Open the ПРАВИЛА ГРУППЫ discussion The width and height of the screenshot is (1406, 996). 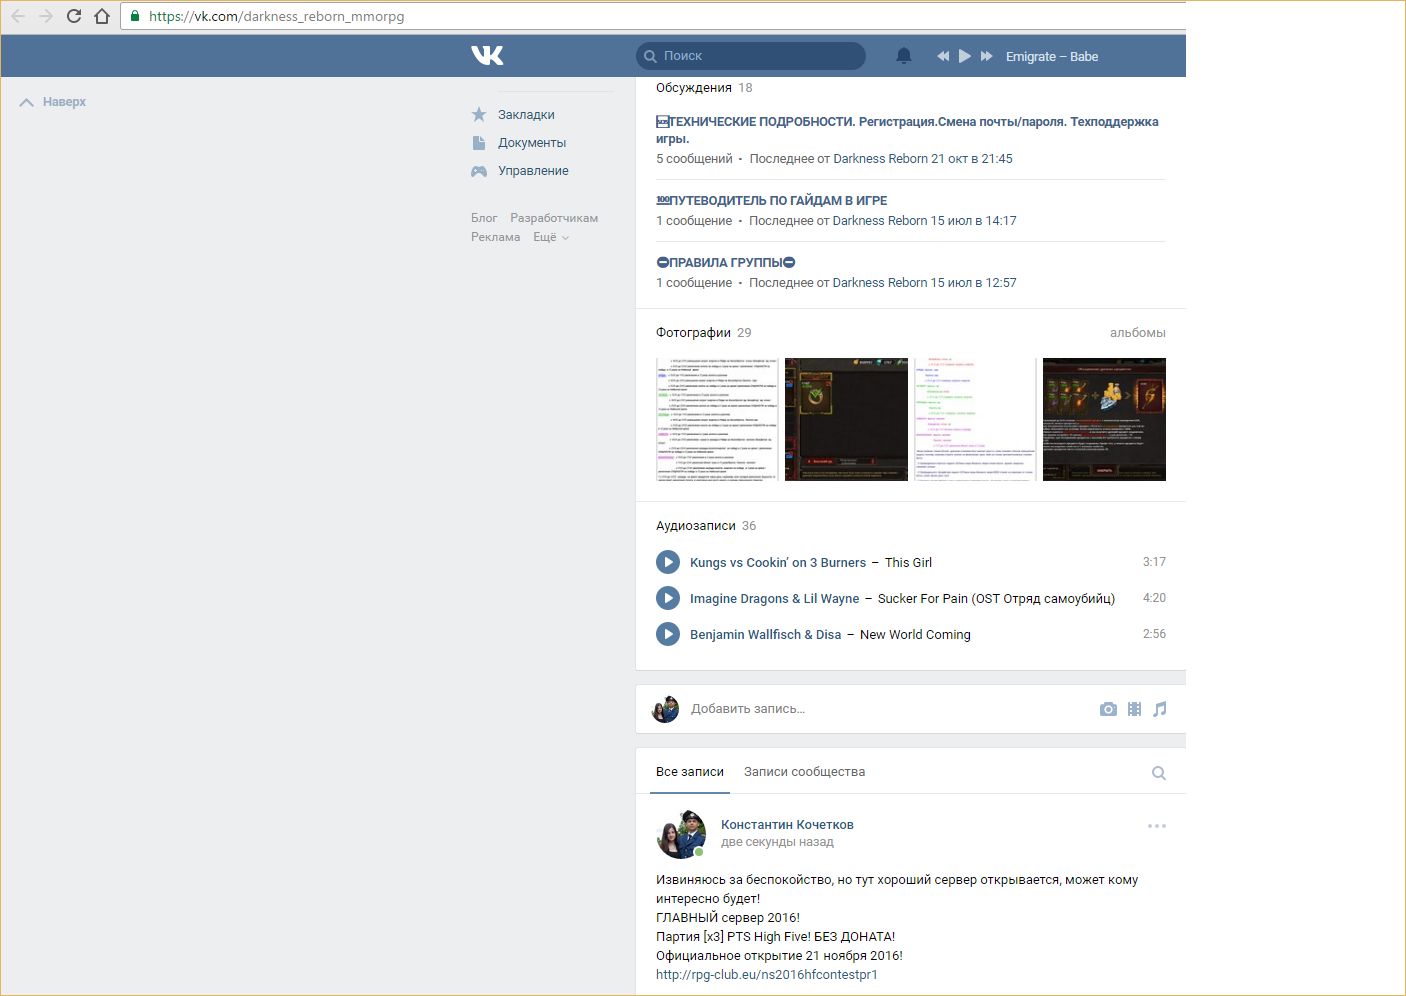pos(726,263)
